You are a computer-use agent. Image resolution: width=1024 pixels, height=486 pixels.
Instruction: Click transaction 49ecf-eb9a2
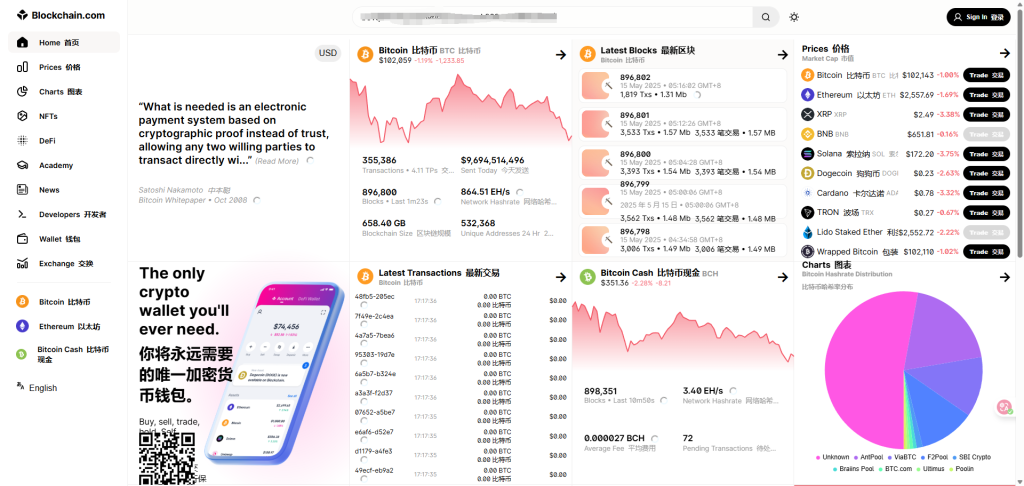pyautogui.click(x=374, y=470)
